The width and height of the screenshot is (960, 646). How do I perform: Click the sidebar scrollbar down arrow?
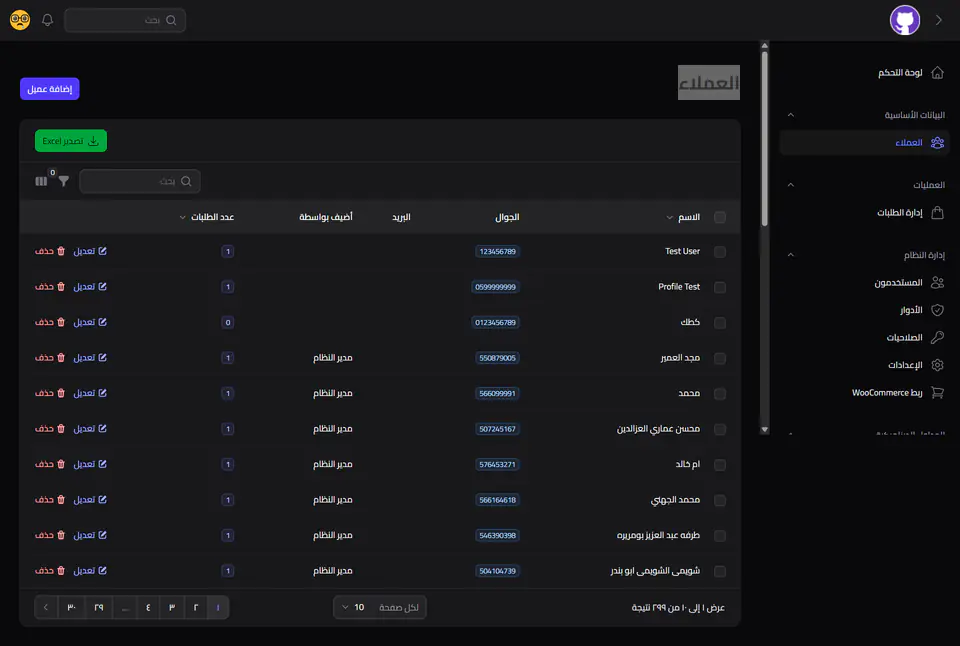coord(764,430)
